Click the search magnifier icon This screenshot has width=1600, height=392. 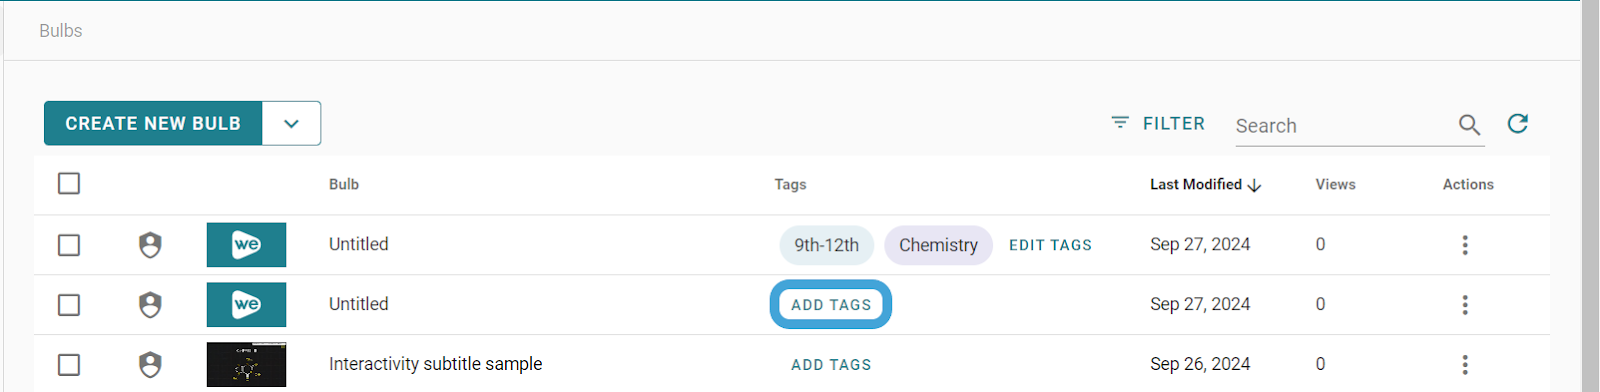click(x=1469, y=125)
